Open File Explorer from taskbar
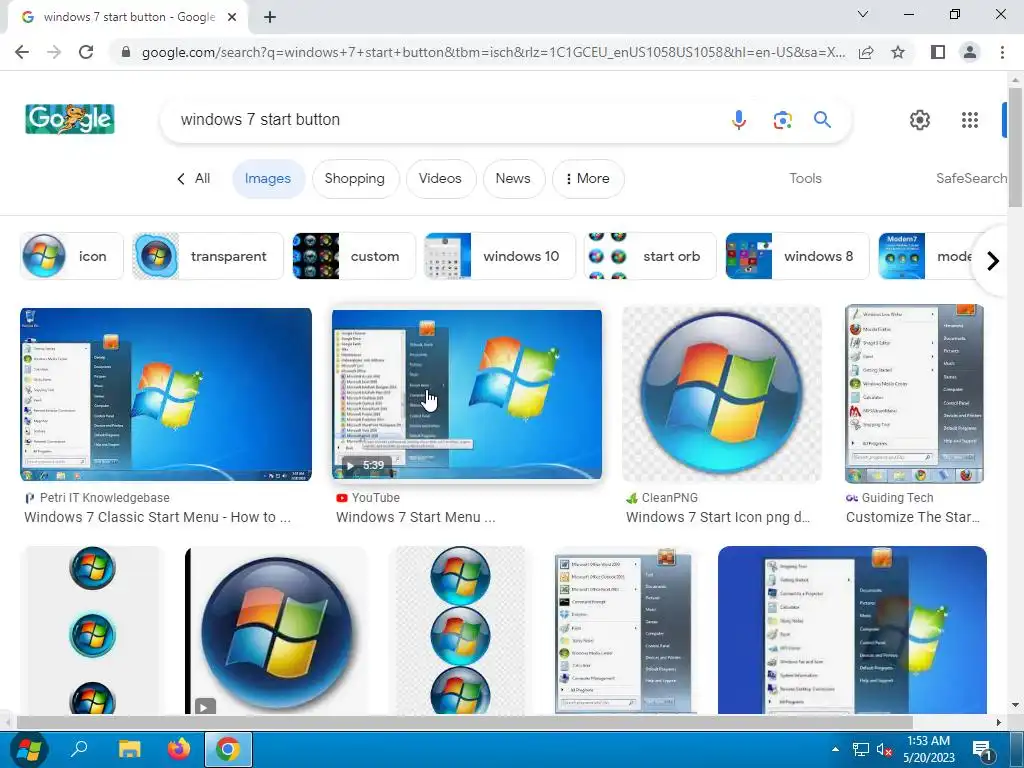The image size is (1024, 768). point(129,749)
